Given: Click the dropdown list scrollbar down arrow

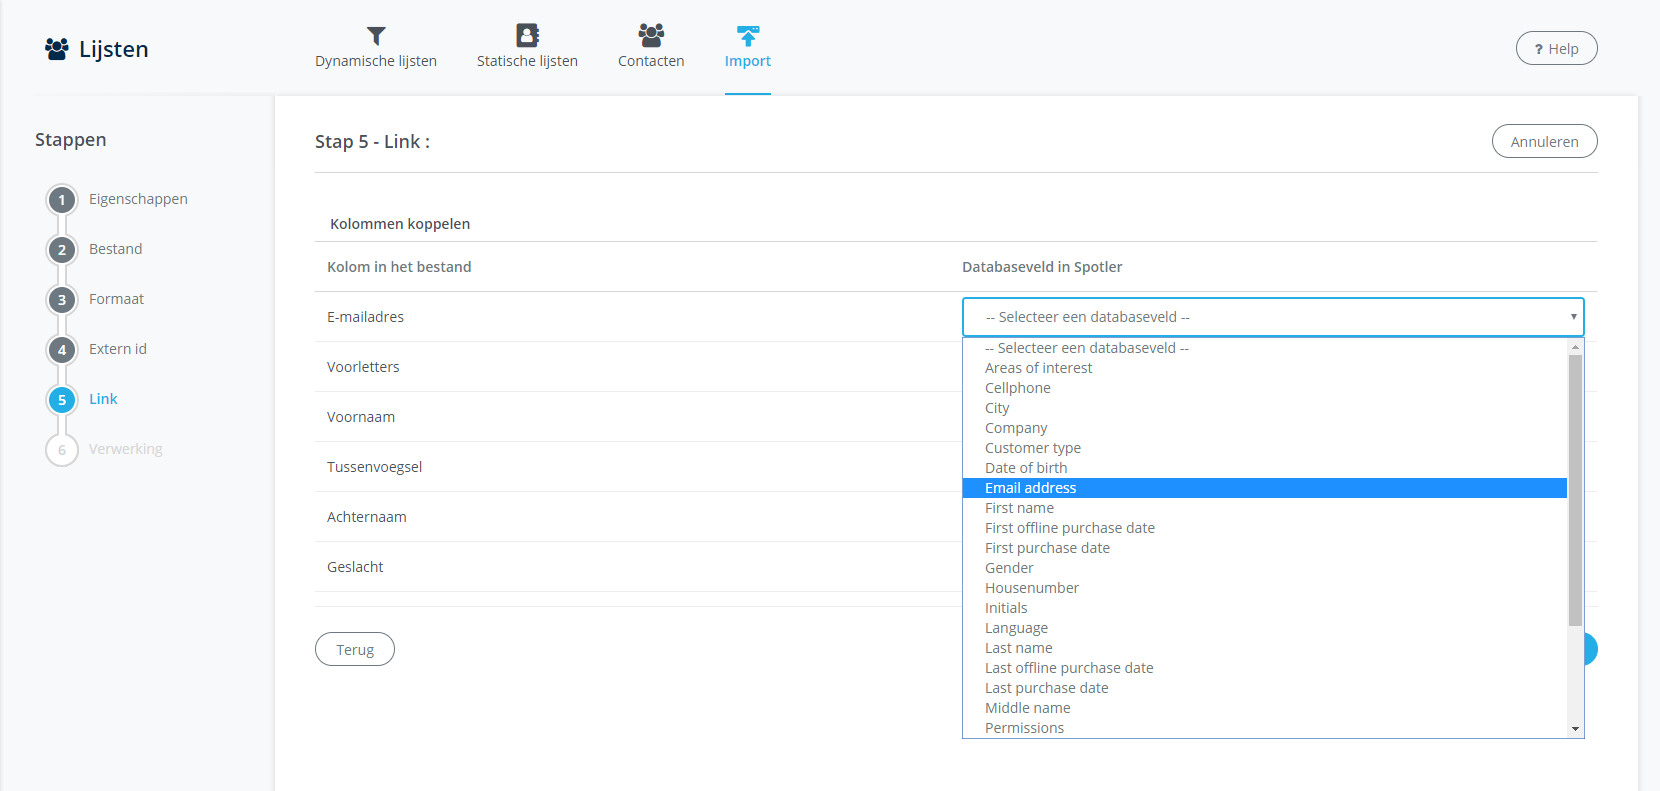Looking at the screenshot, I should [1575, 729].
